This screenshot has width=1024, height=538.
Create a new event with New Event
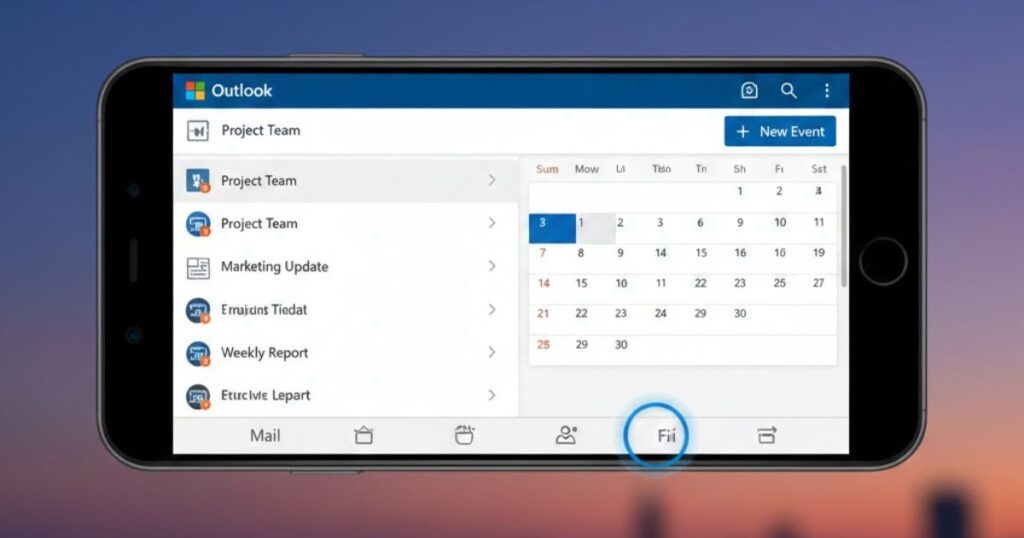point(780,131)
